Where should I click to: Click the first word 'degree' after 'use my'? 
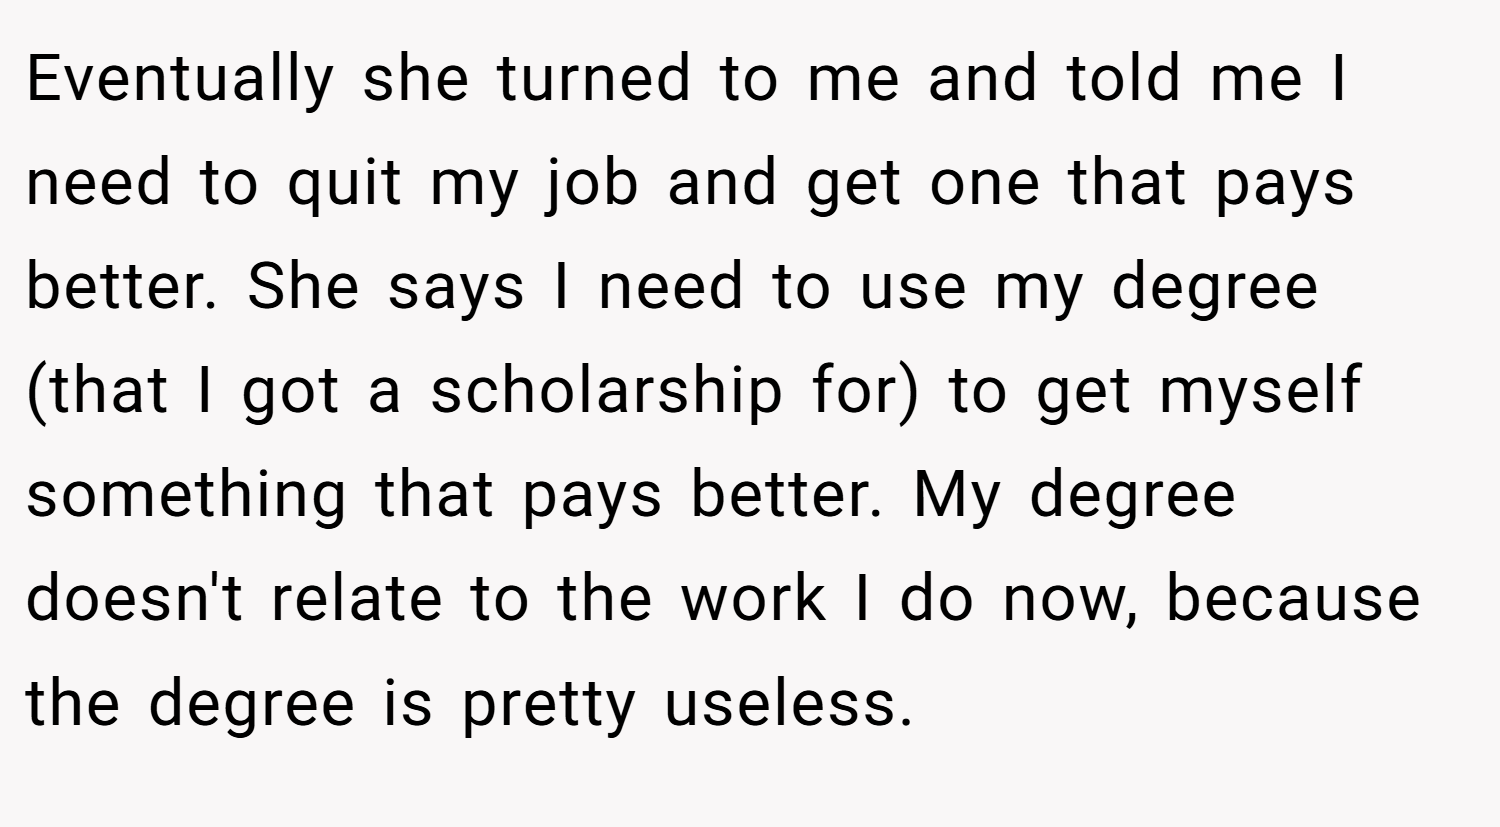tap(1215, 288)
